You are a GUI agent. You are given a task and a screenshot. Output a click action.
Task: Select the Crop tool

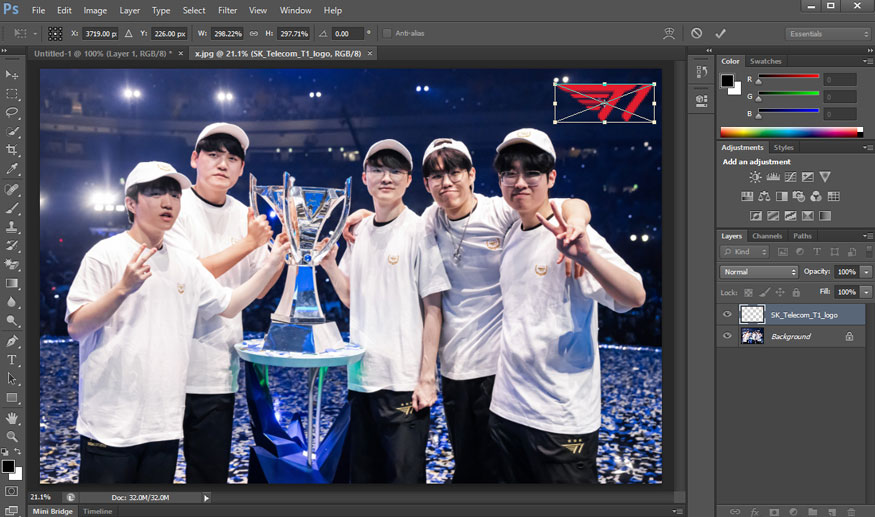[x=11, y=150]
